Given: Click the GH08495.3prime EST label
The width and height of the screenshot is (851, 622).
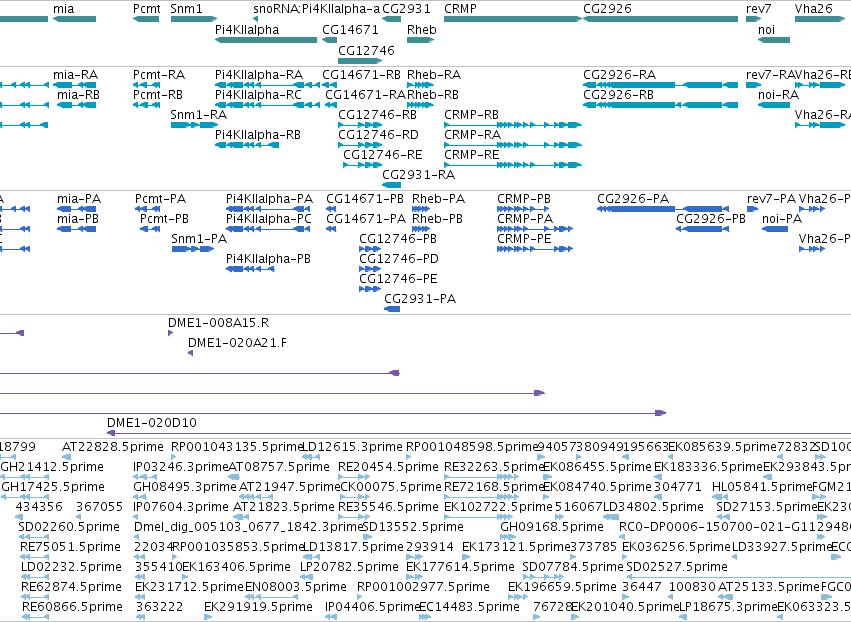Looking at the screenshot, I should [x=185, y=487].
